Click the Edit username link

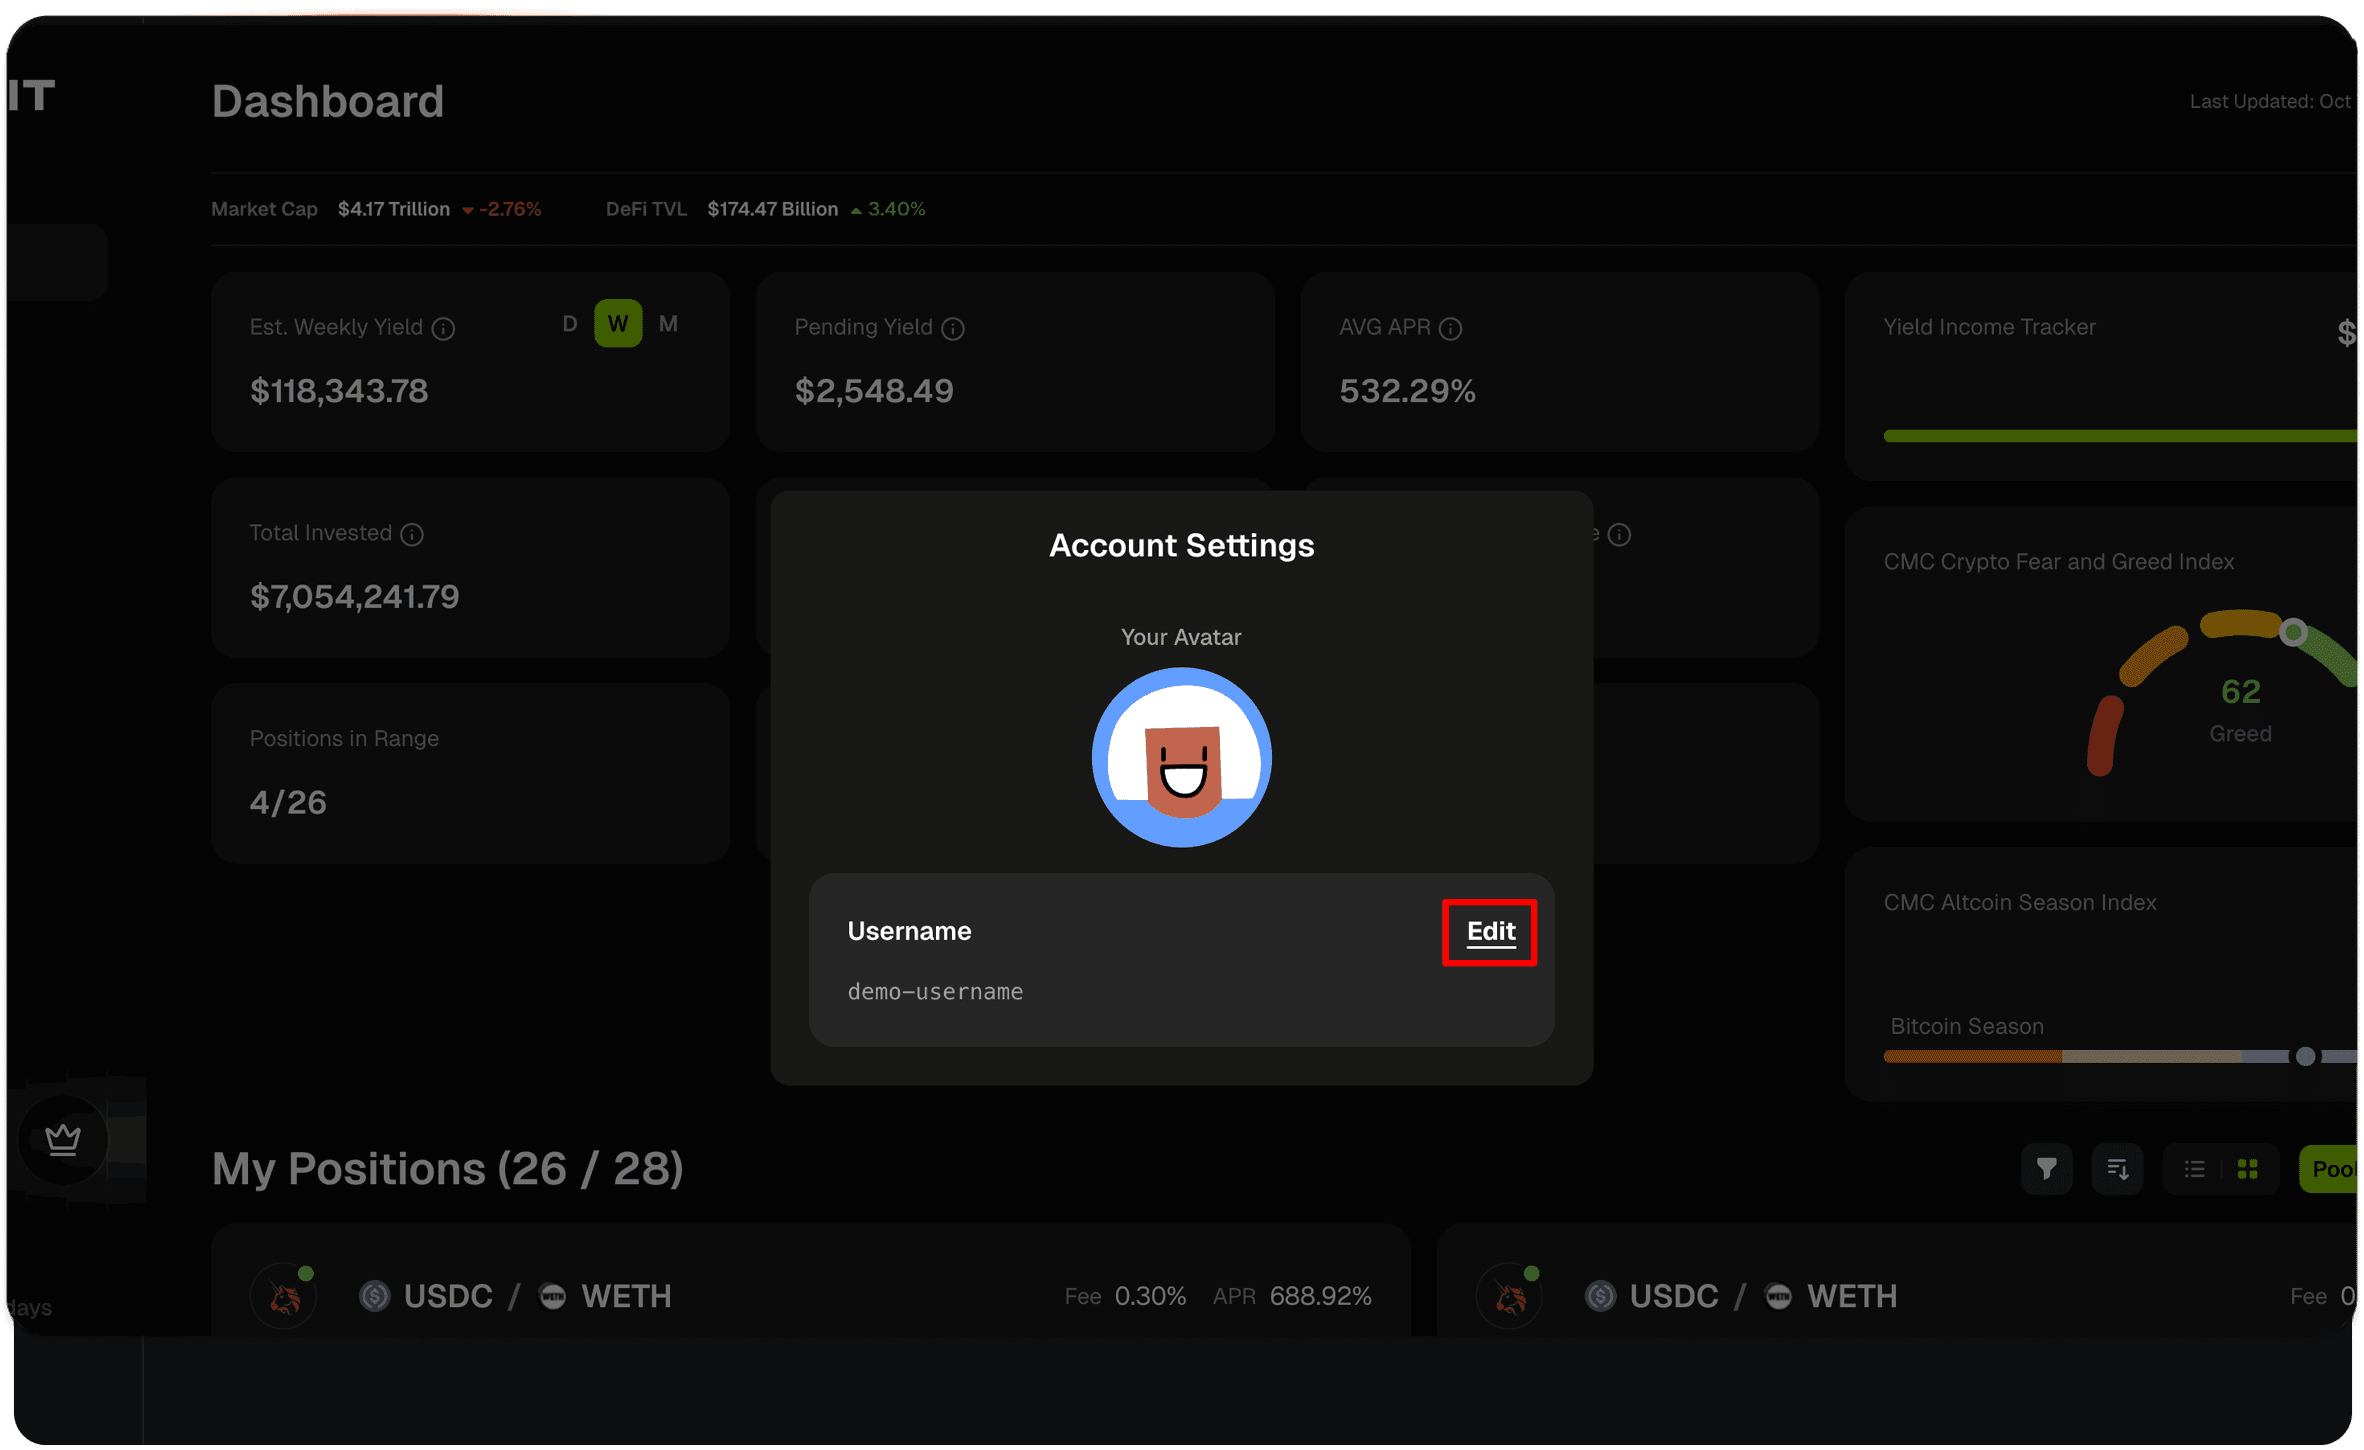tap(1490, 932)
